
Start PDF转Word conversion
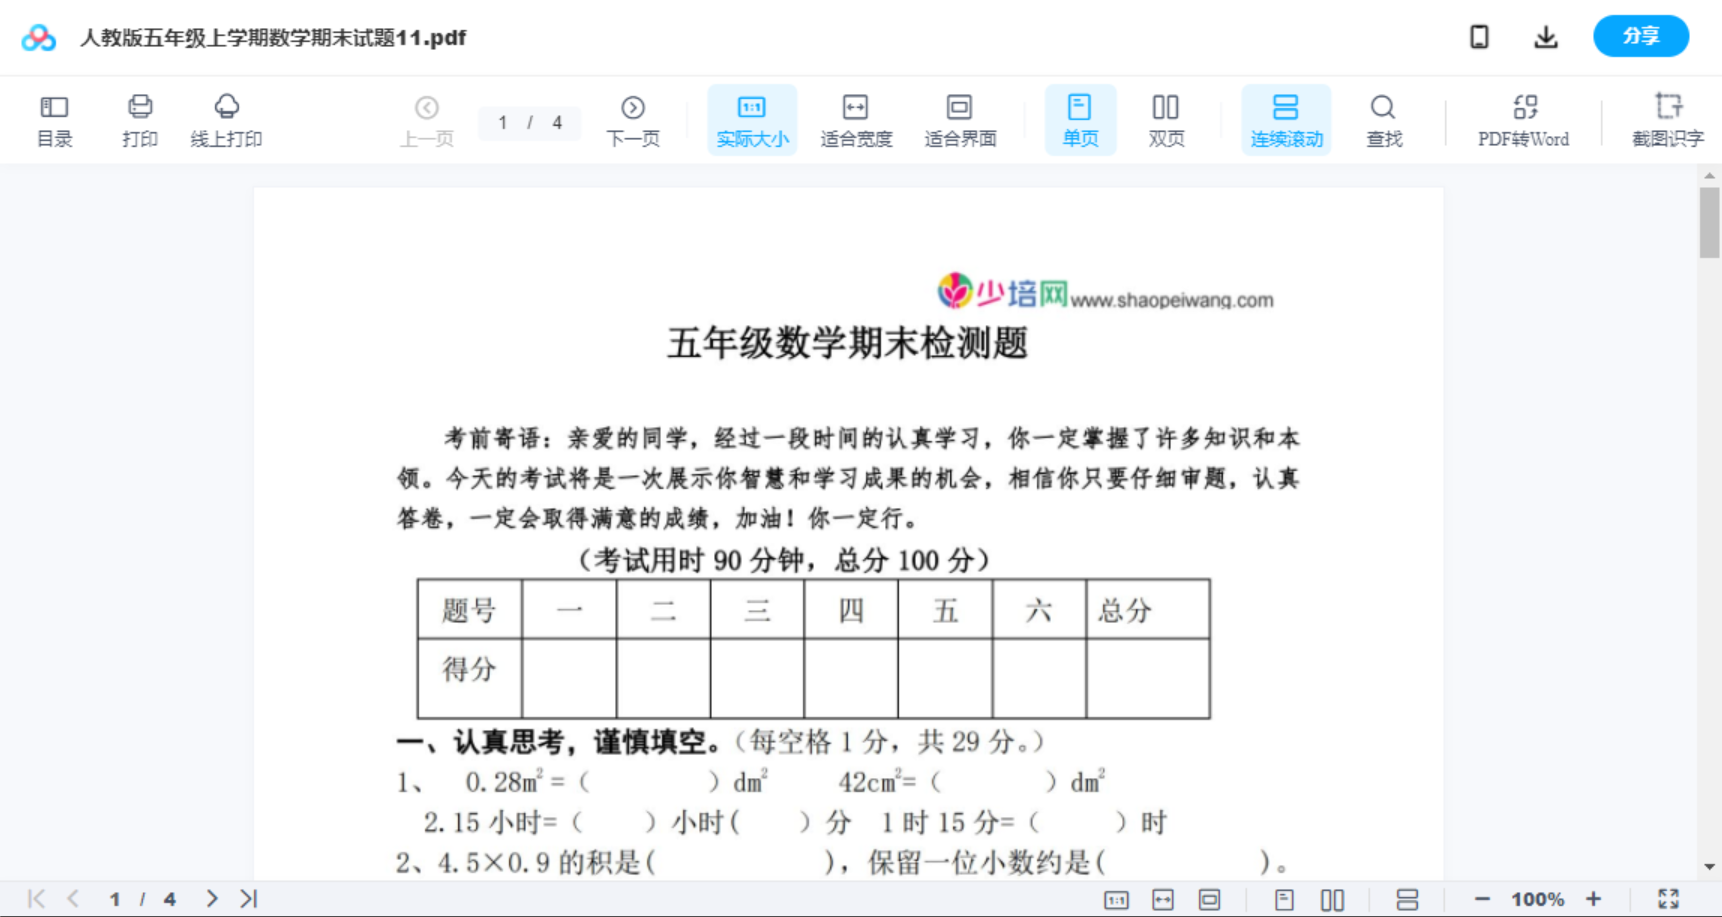[x=1523, y=119]
